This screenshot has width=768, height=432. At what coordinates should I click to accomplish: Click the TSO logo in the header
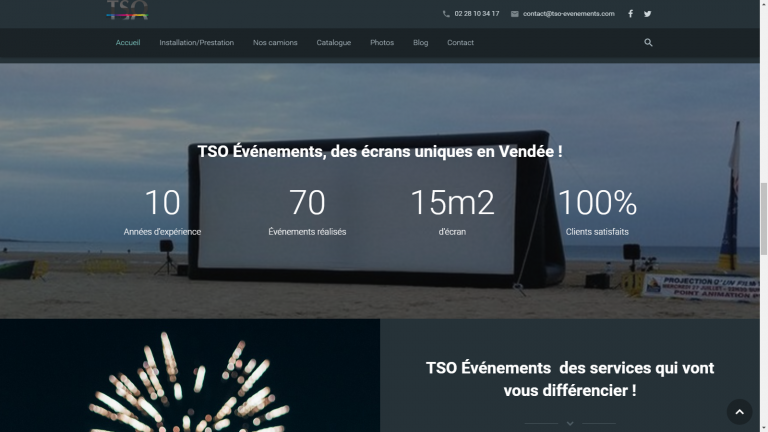click(127, 11)
